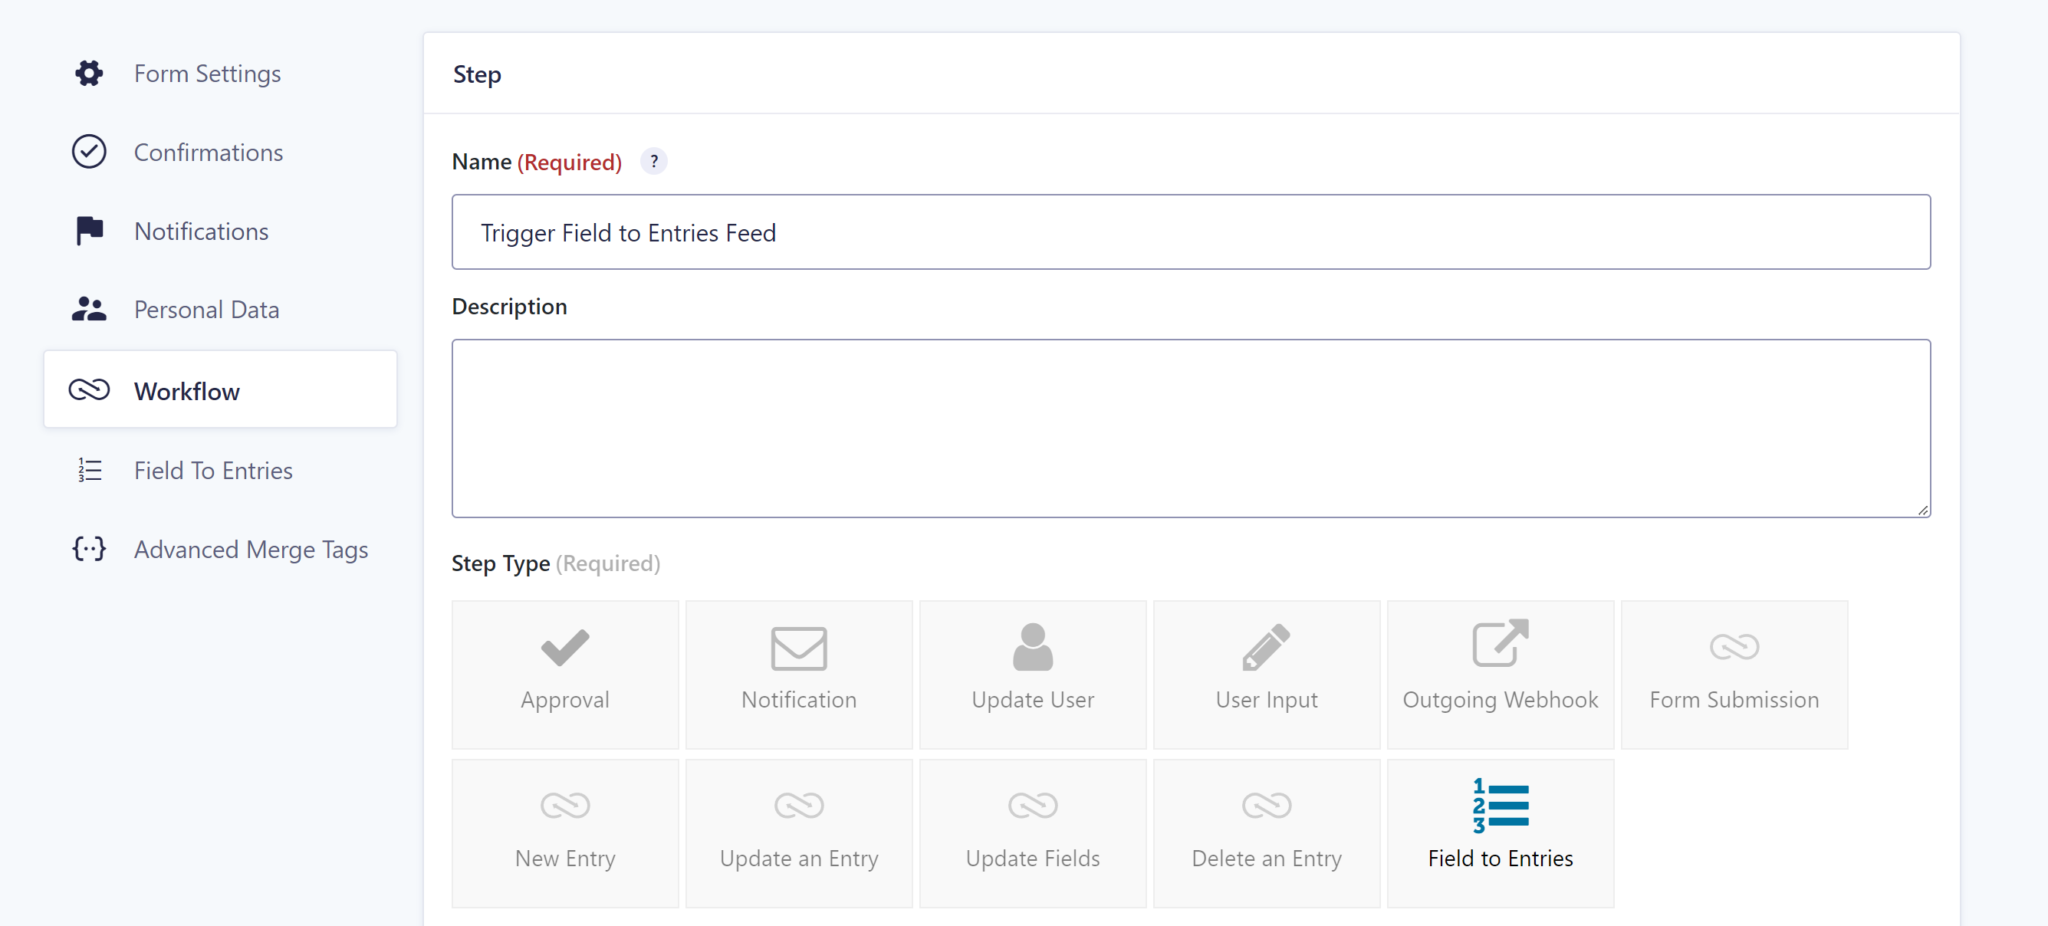Click inside the Description text area
The width and height of the screenshot is (2048, 926).
(x=1190, y=428)
